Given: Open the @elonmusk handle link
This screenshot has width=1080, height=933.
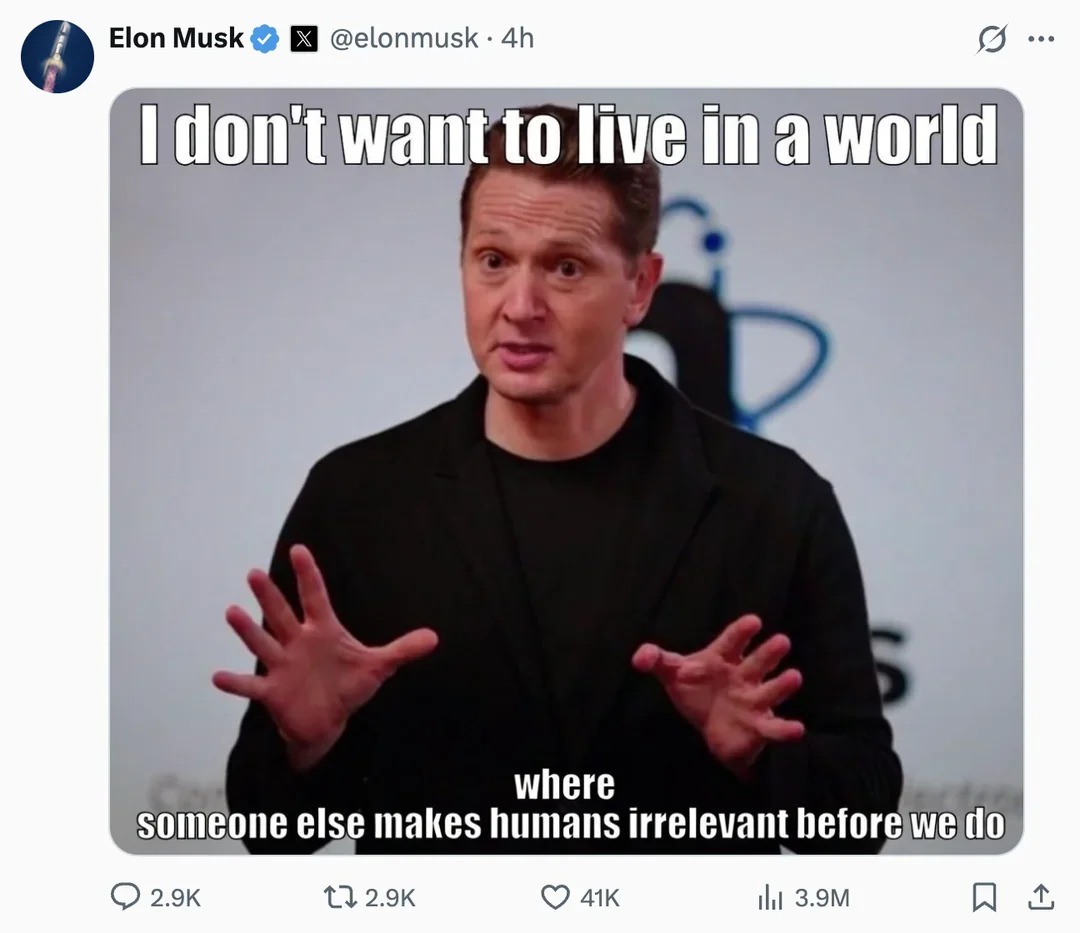Looking at the screenshot, I should 404,38.
